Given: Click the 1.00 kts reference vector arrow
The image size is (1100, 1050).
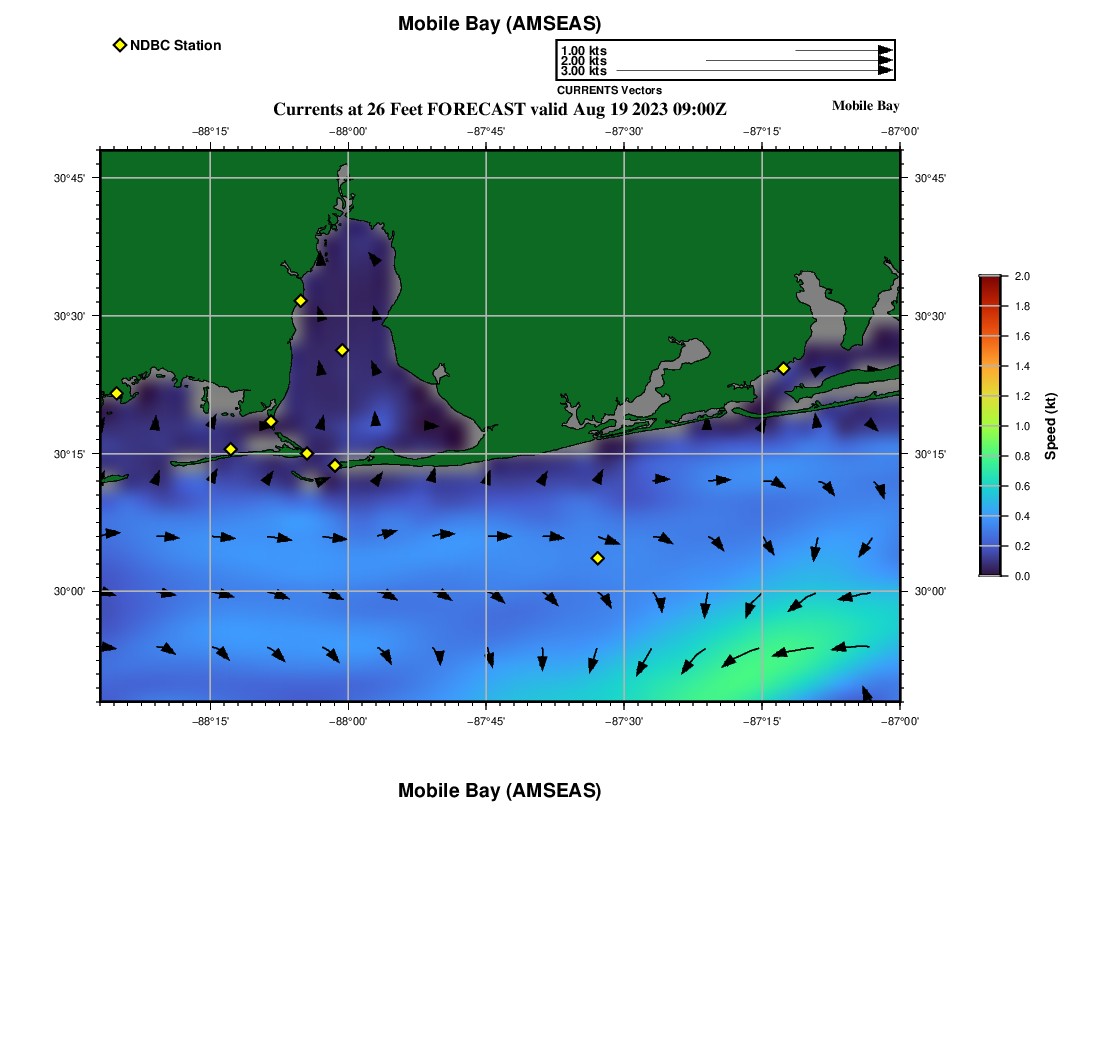Looking at the screenshot, I should (x=843, y=50).
